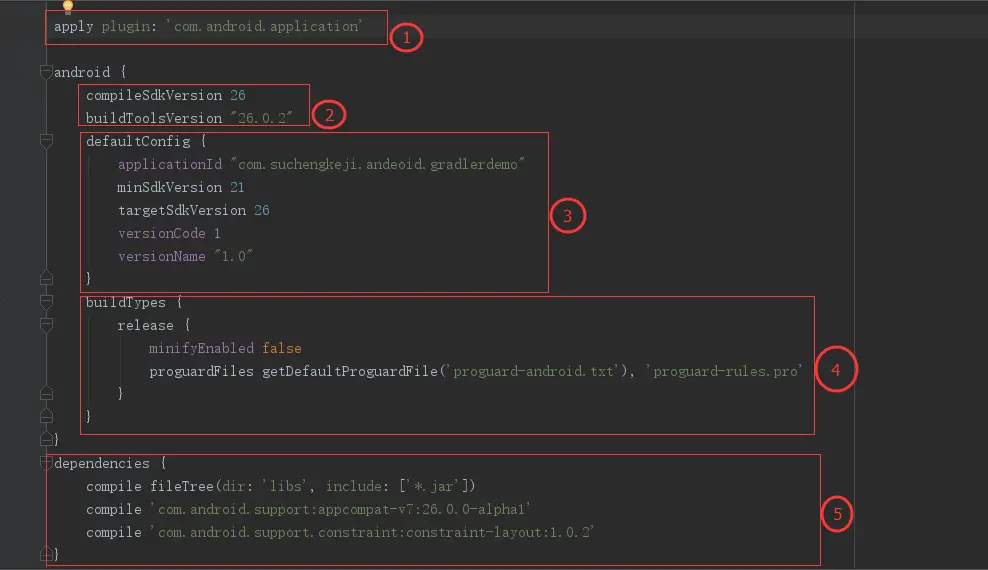The image size is (988, 570).
Task: Collapse the android block fold marker
Action: click(x=46, y=72)
